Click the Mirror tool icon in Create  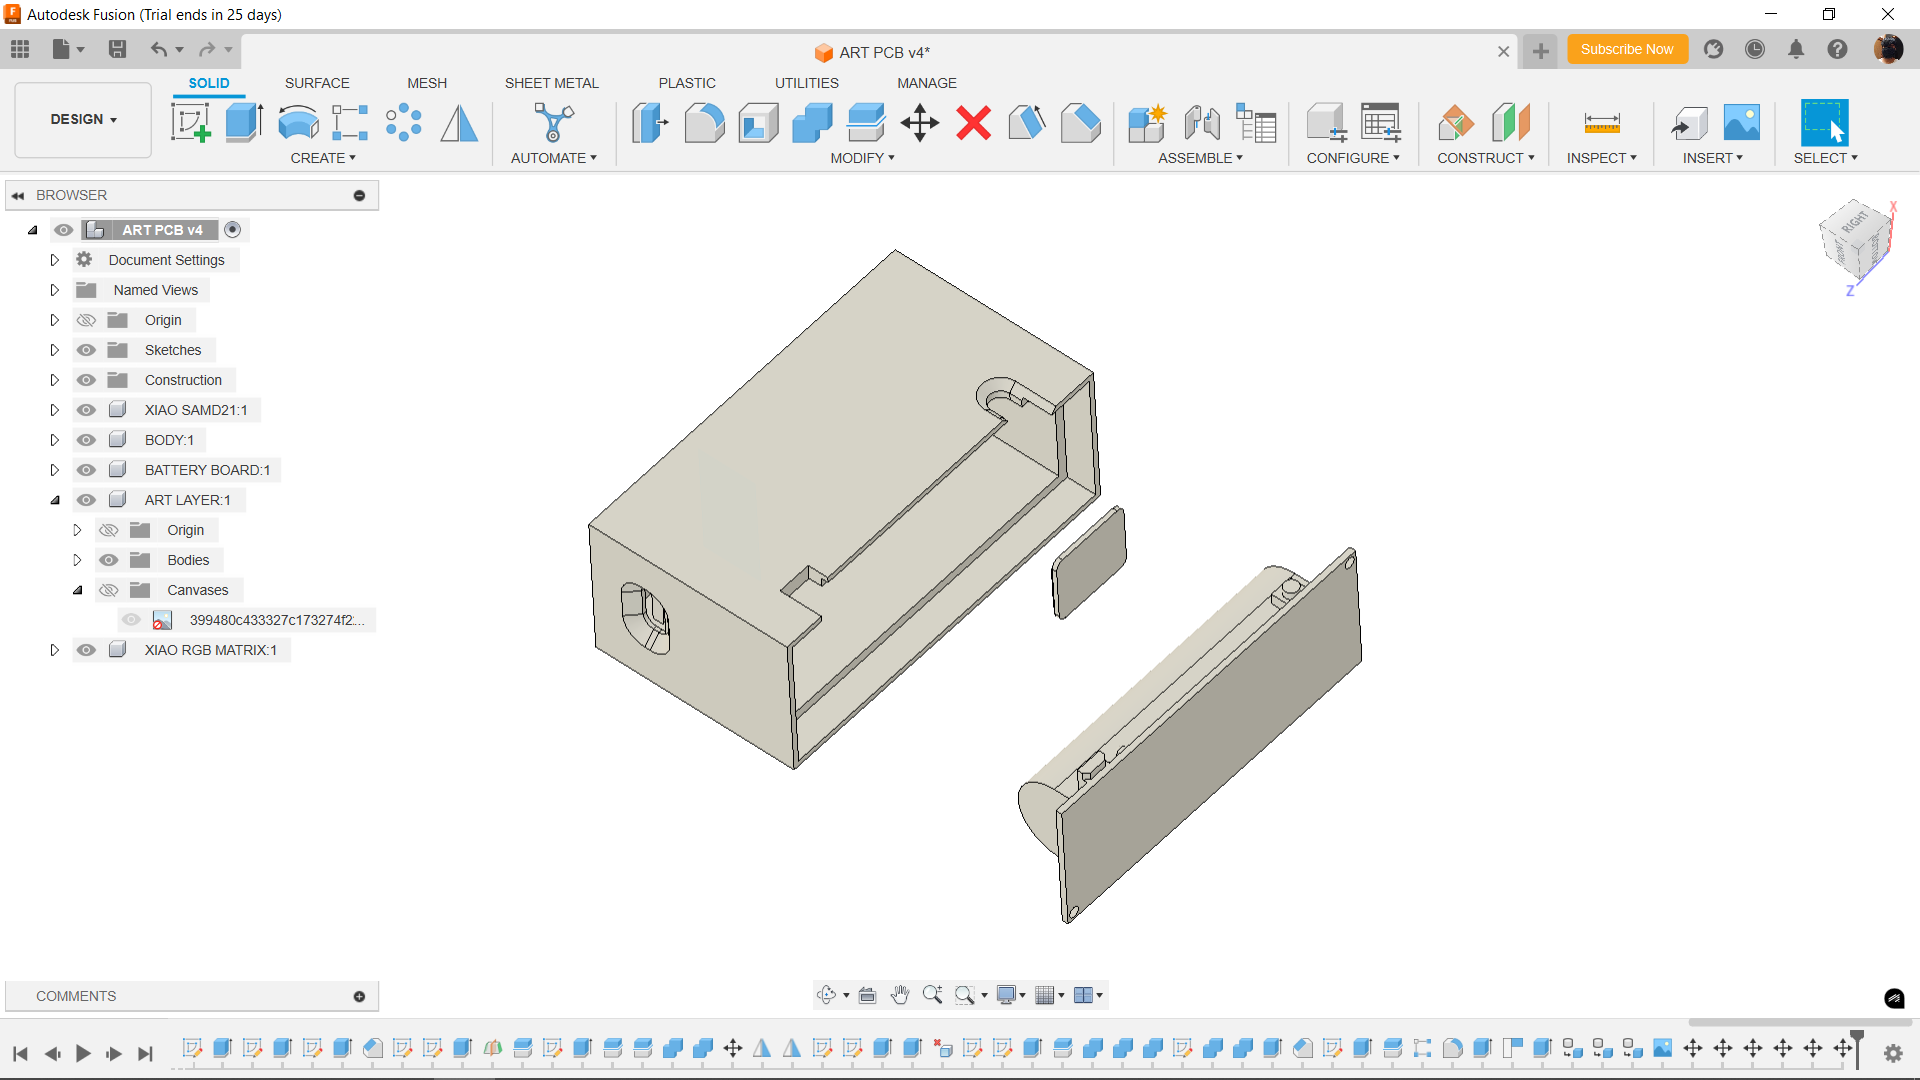click(459, 123)
